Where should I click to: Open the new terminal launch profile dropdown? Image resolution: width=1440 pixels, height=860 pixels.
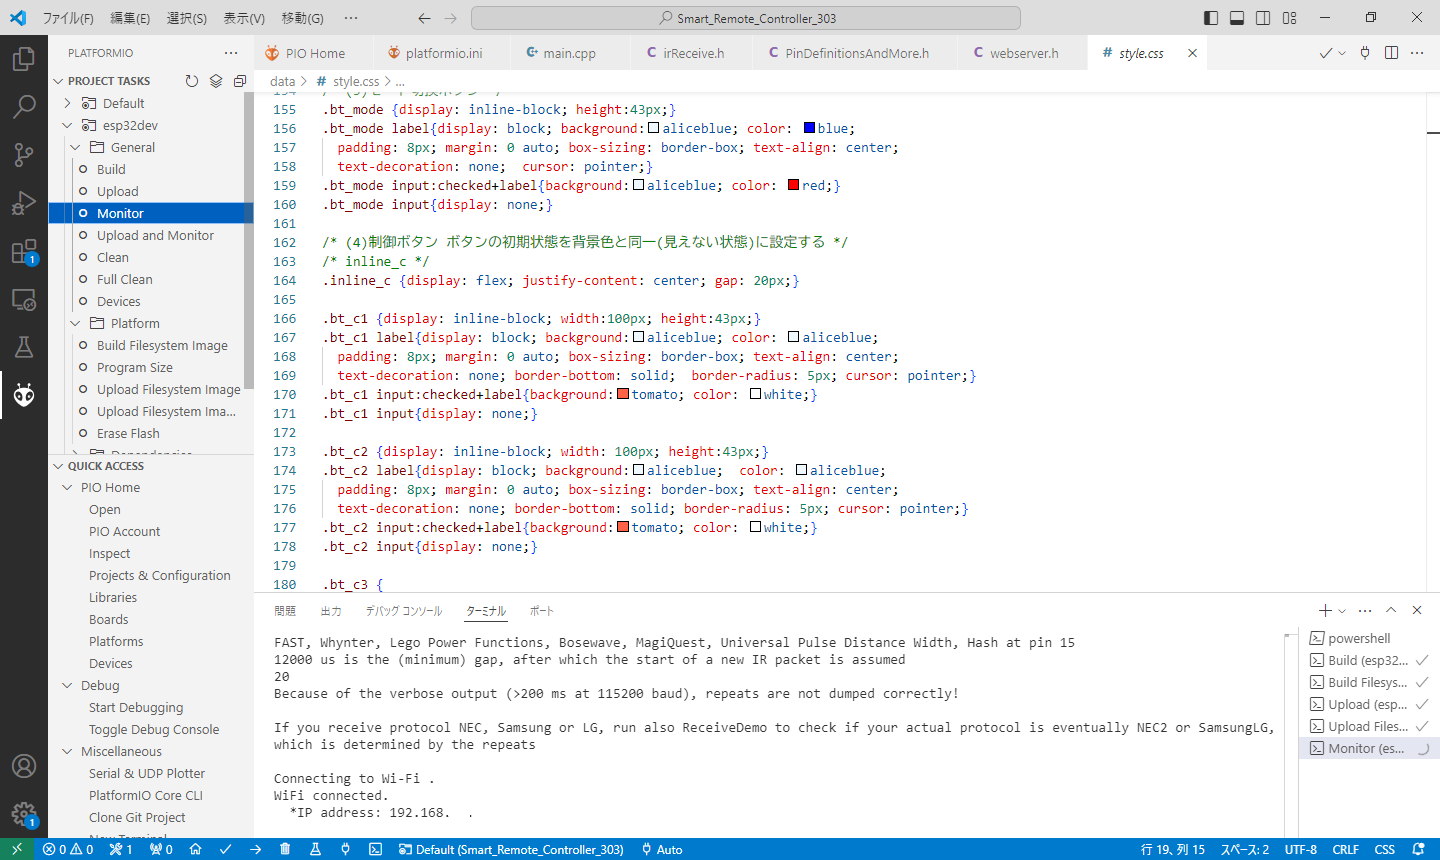click(1342, 611)
